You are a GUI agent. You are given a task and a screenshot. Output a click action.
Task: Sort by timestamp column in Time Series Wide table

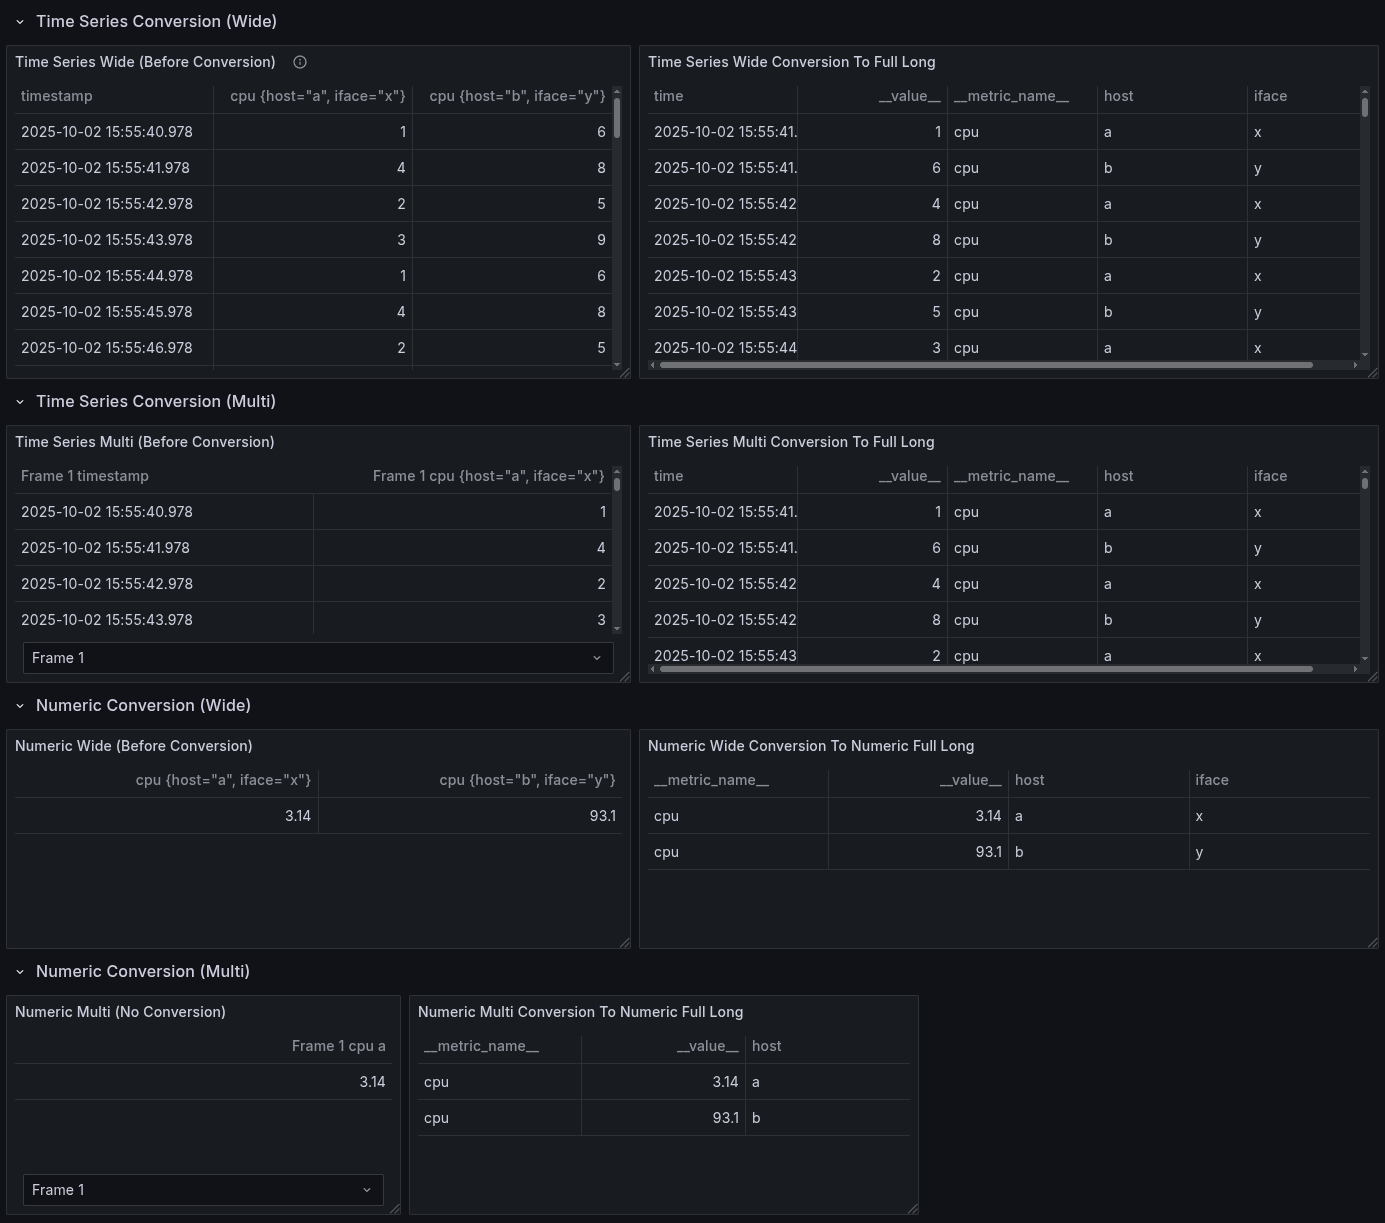tap(57, 96)
